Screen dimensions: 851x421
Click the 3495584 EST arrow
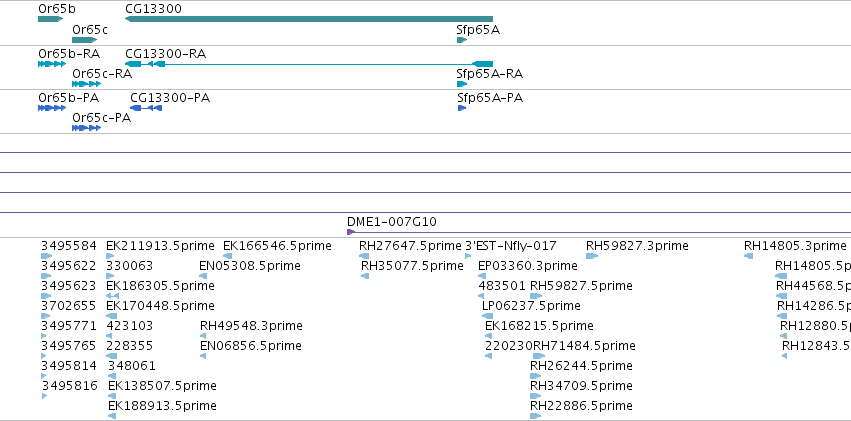[x=47, y=256]
